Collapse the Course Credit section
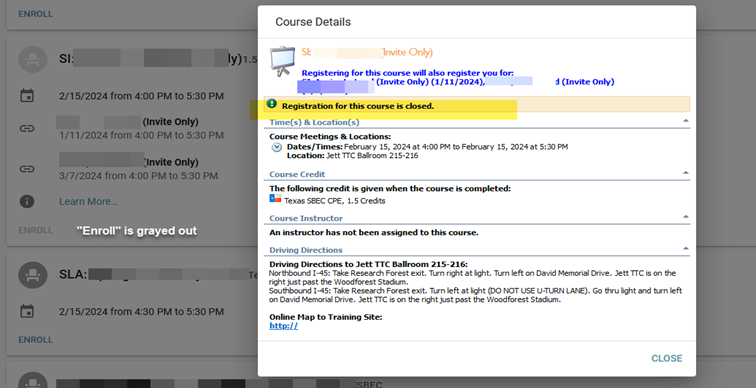The width and height of the screenshot is (756, 388). coord(686,173)
